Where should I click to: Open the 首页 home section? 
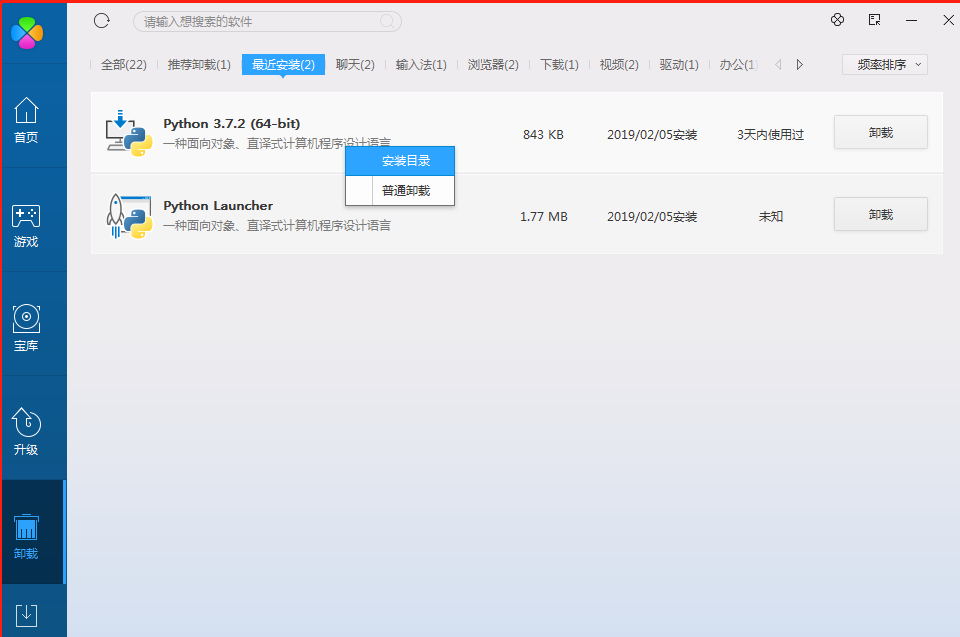[26, 121]
